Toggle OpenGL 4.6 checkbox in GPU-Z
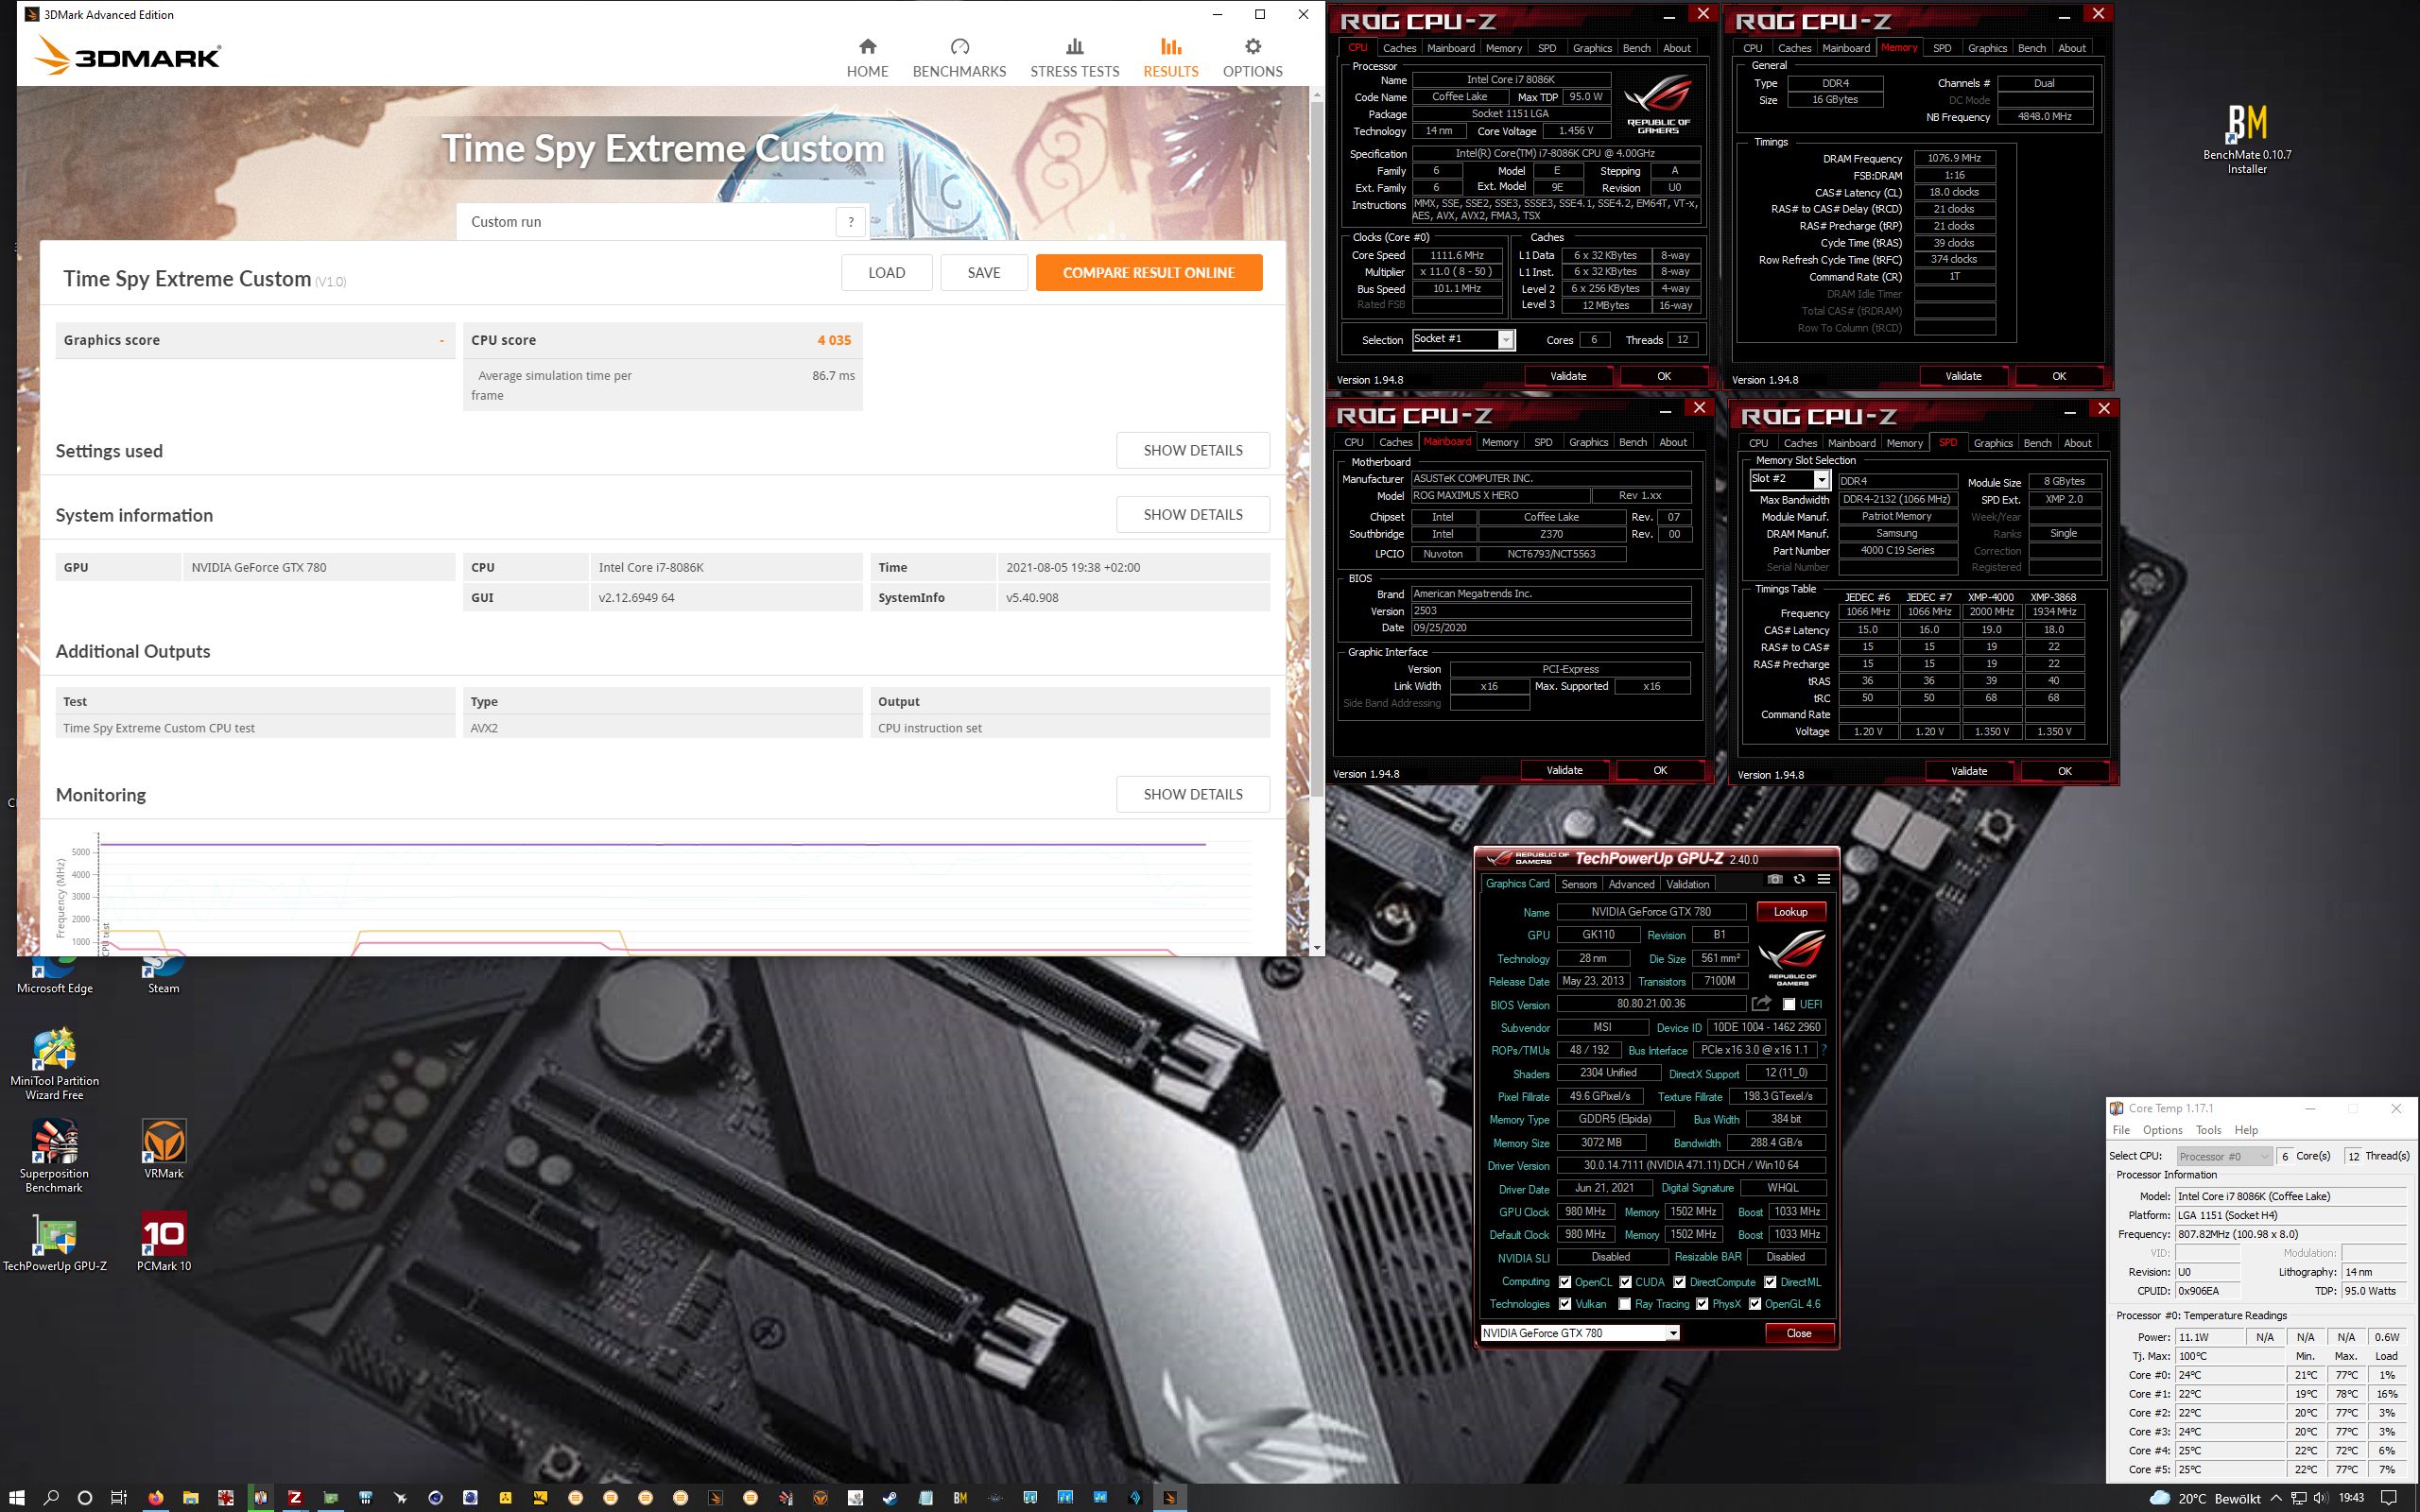 click(x=1755, y=1304)
